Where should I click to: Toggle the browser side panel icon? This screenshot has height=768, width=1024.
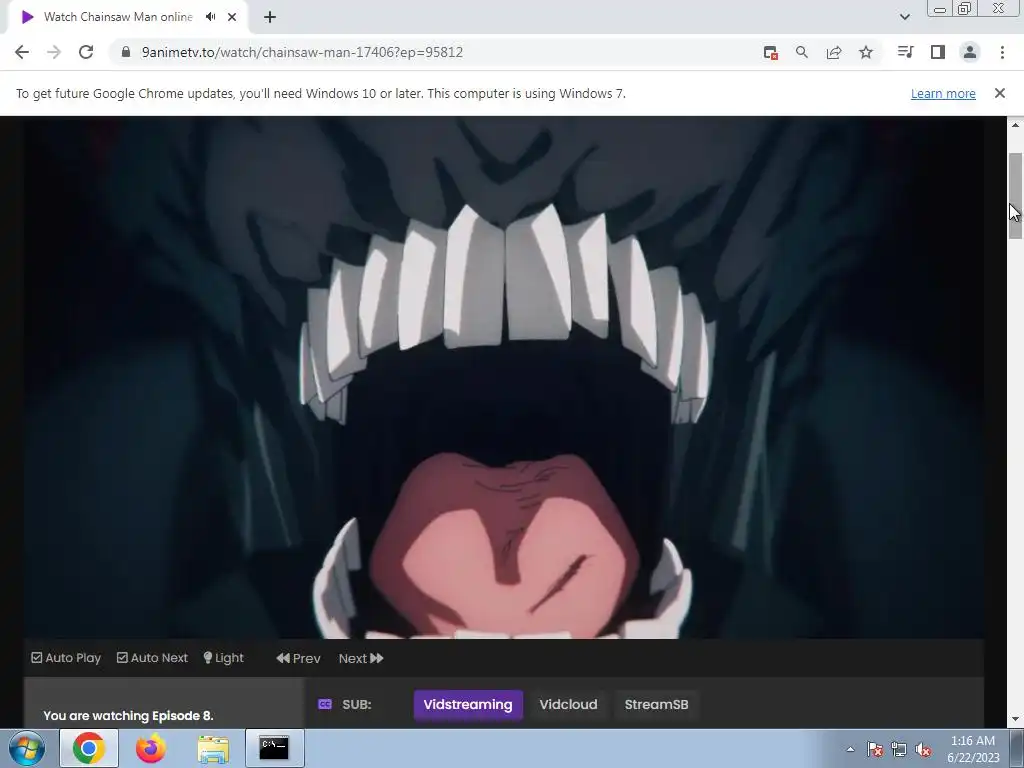coord(938,52)
